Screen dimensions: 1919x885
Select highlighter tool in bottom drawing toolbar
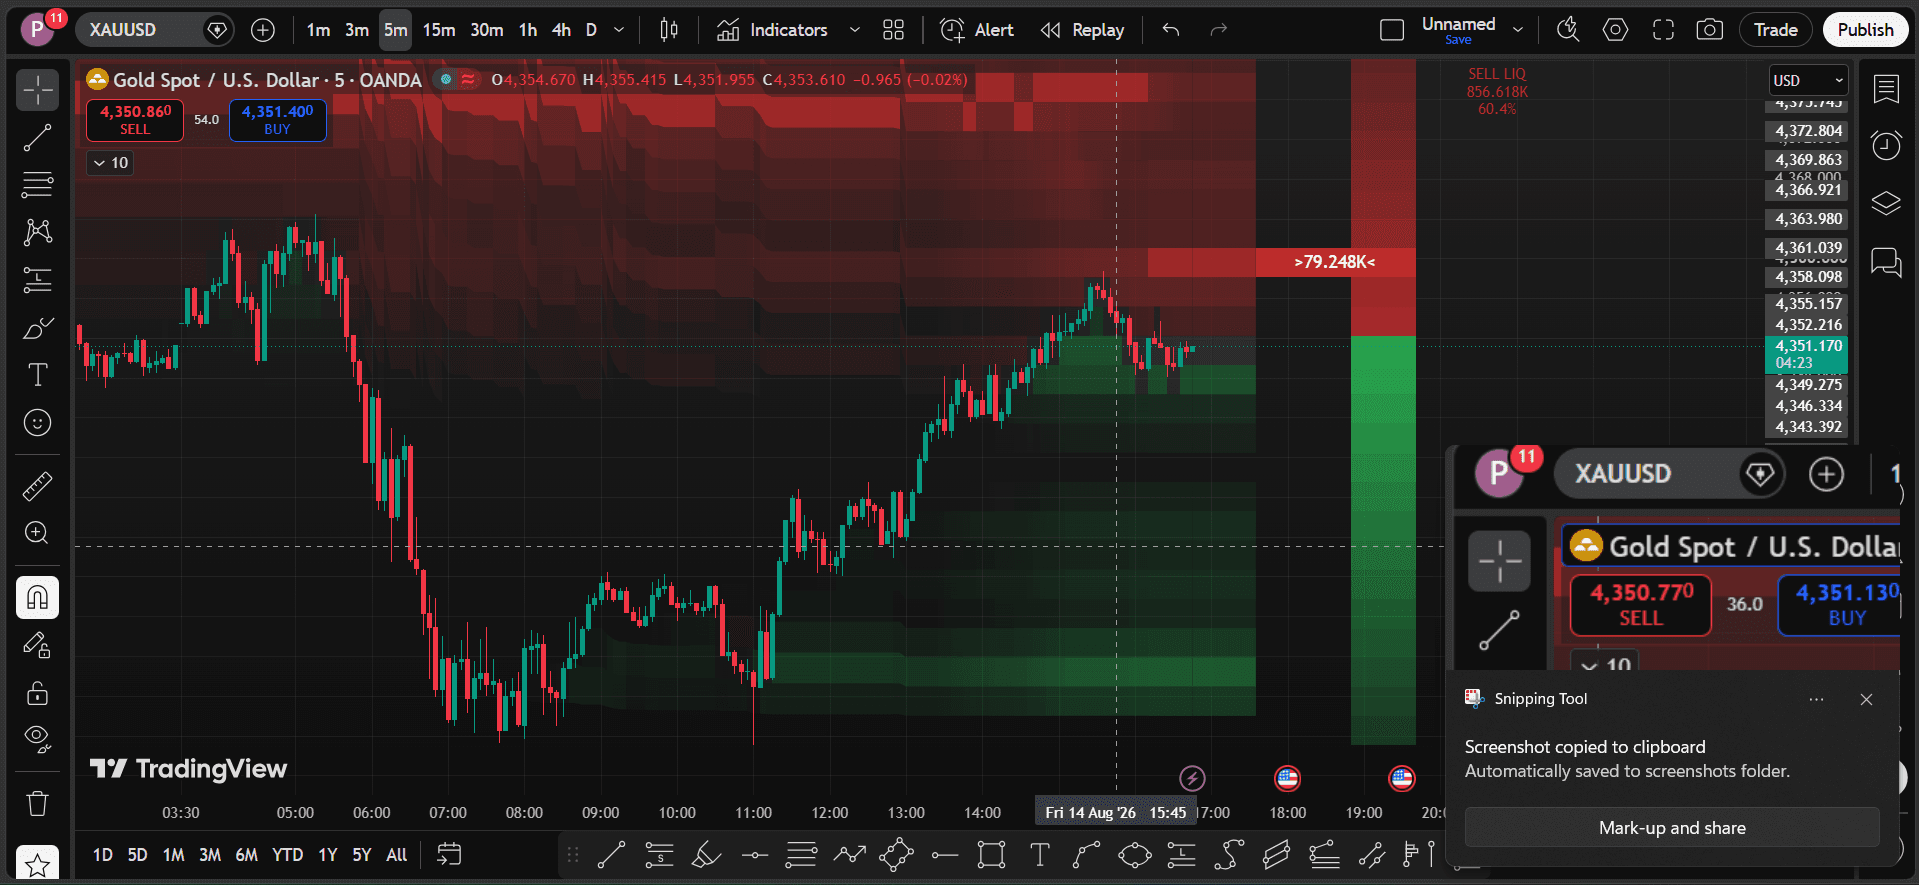706,855
